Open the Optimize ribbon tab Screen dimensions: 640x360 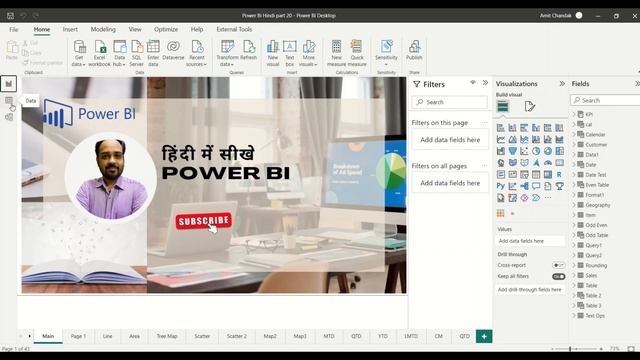(x=166, y=29)
